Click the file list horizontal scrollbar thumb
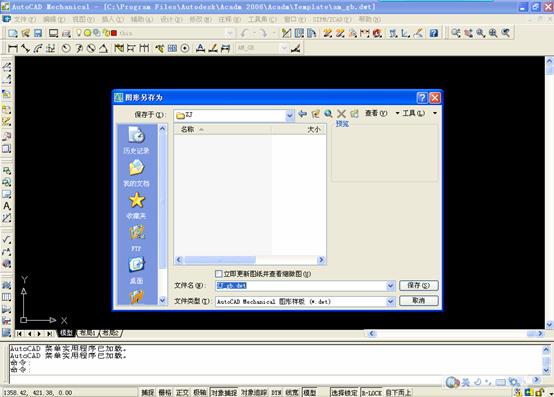The width and height of the screenshot is (554, 397). [219, 260]
